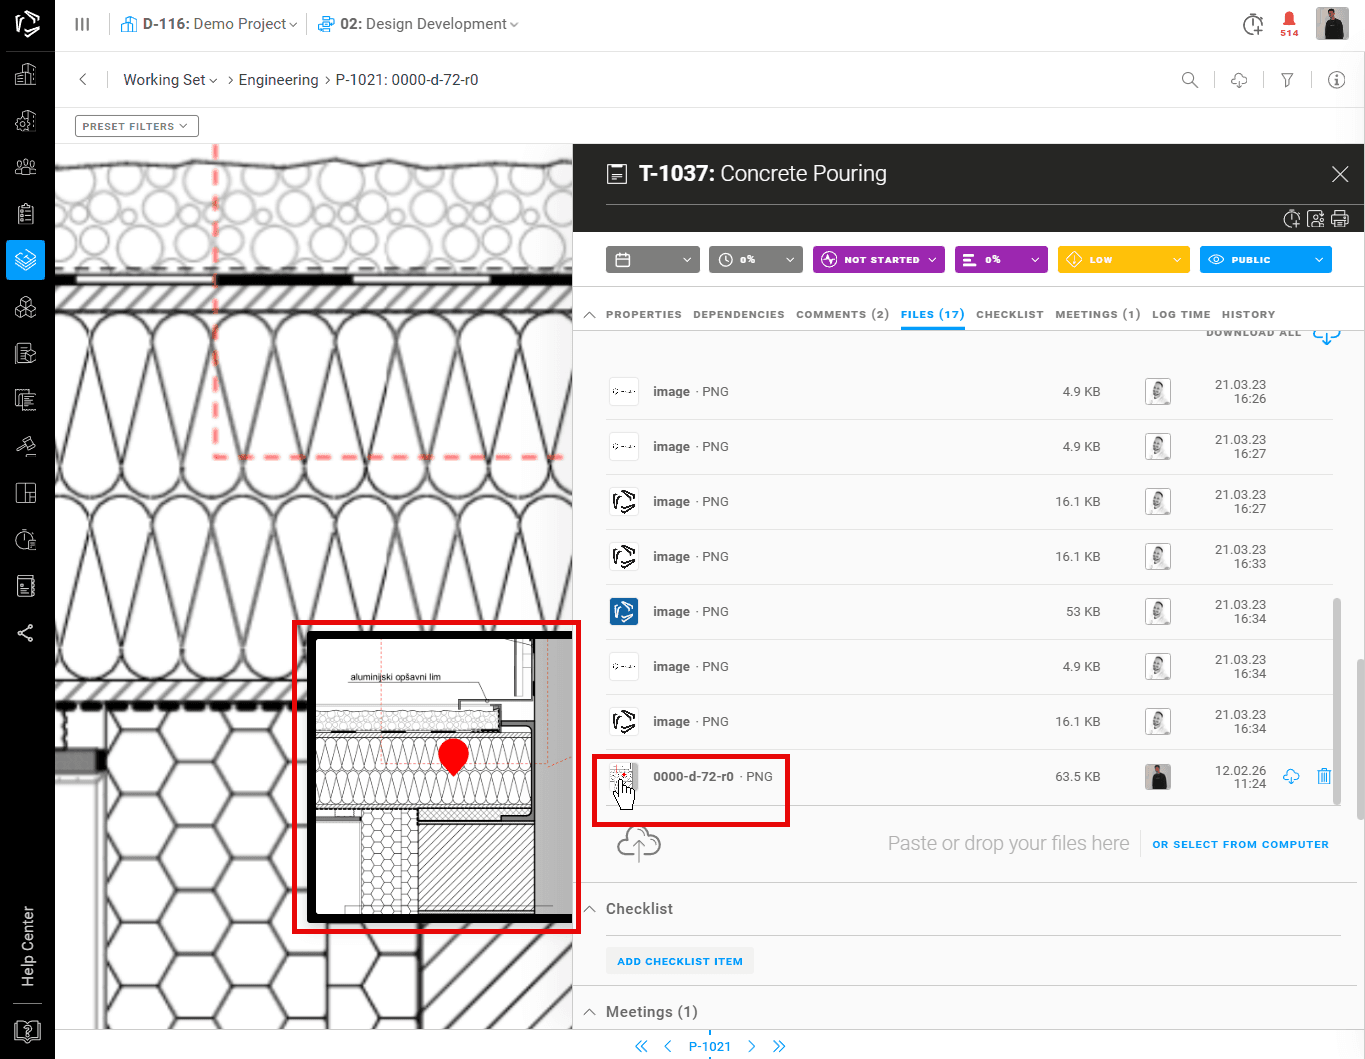The height and width of the screenshot is (1059, 1365).
Task: Open the info icon in the toolbar
Action: (1336, 80)
